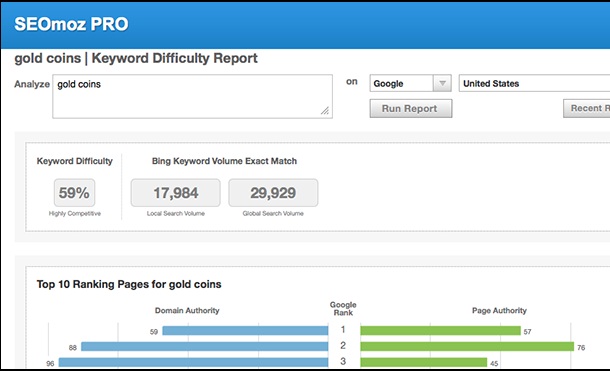Click the green Page Authority bar for rank 2
The height and width of the screenshot is (371, 610).
click(x=467, y=346)
